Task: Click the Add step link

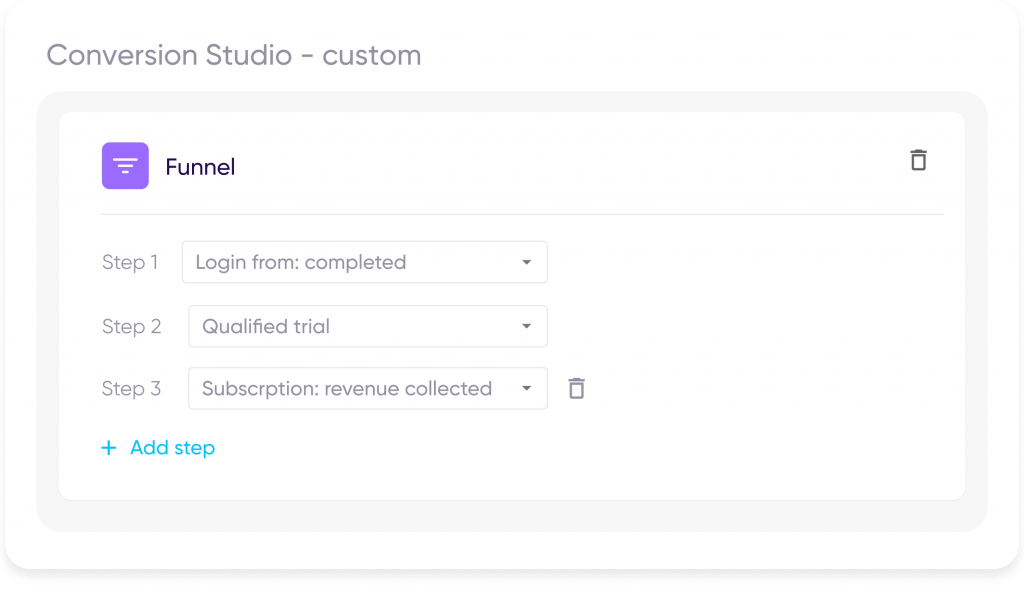Action: pyautogui.click(x=172, y=447)
